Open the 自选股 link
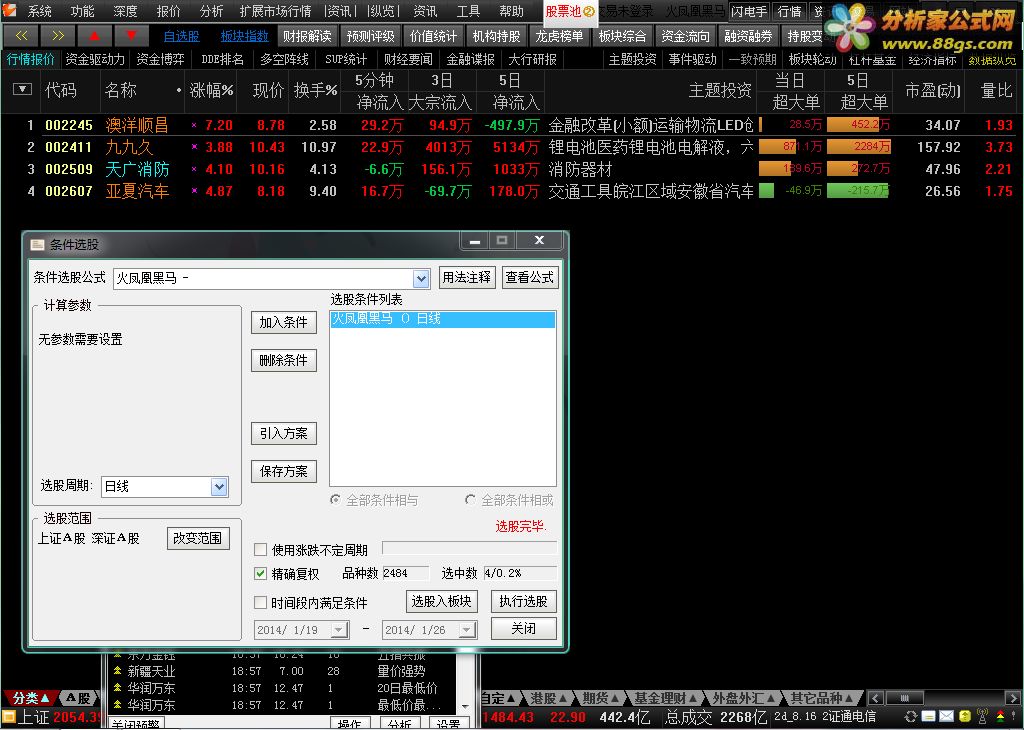This screenshot has width=1024, height=730. tap(181, 37)
